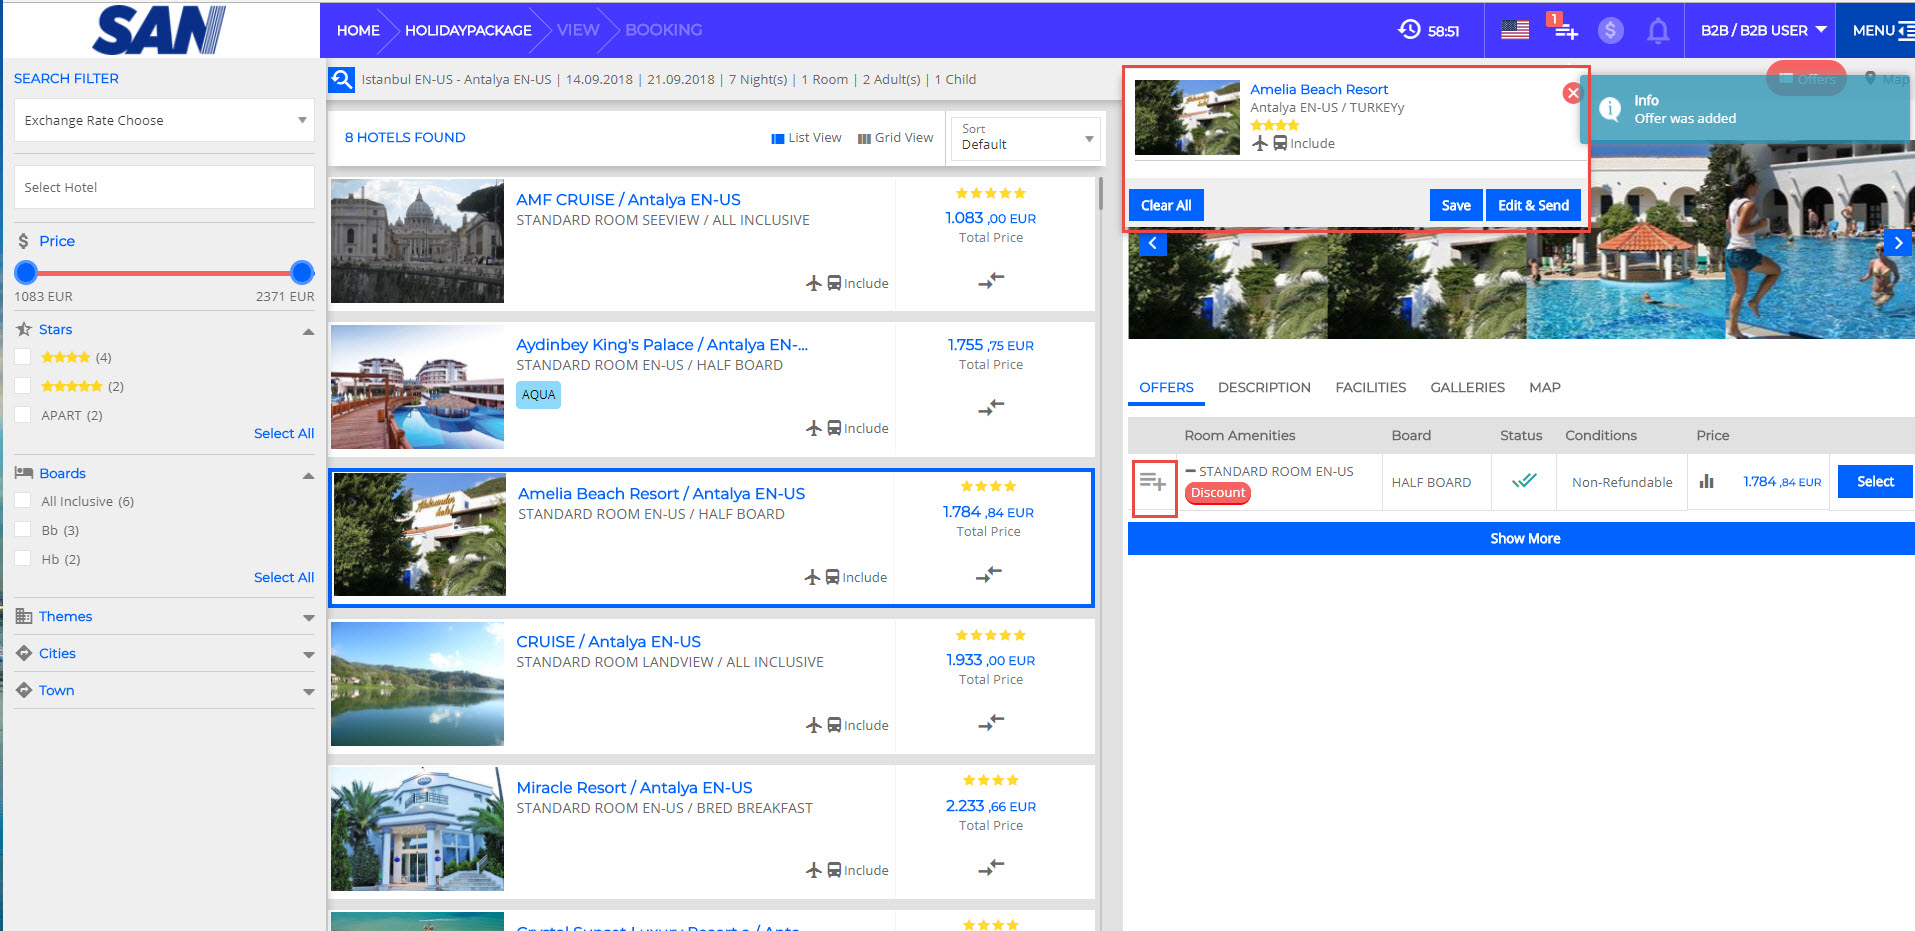Expand the Town filter section
Viewport: 1915px width, 931px height.
pyautogui.click(x=308, y=692)
